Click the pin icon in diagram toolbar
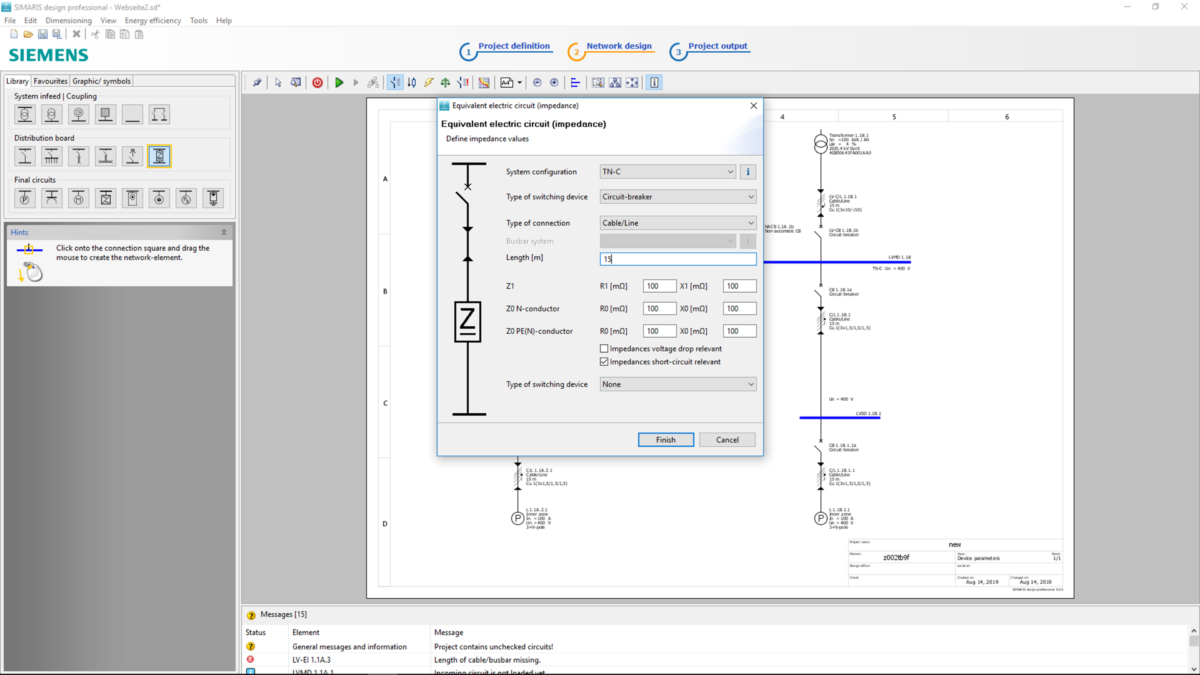The height and width of the screenshot is (675, 1200). point(257,83)
